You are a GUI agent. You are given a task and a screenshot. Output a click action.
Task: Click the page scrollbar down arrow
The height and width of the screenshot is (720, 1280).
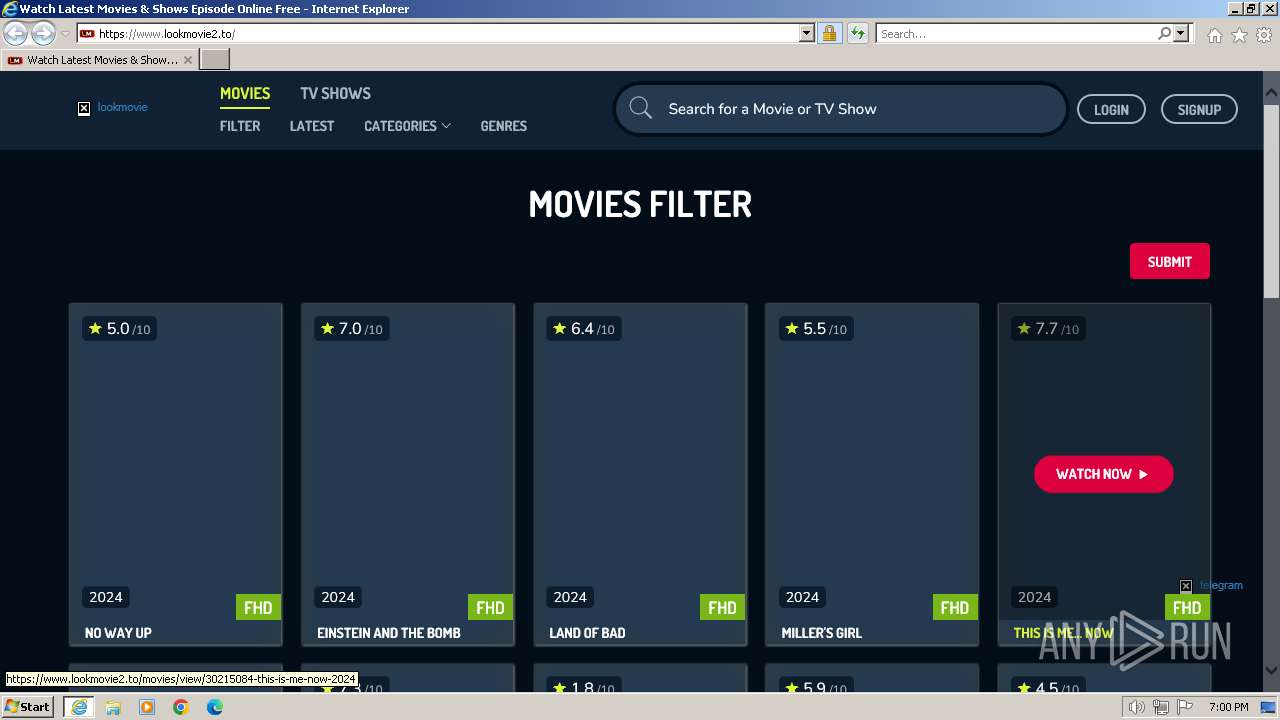click(1271, 670)
